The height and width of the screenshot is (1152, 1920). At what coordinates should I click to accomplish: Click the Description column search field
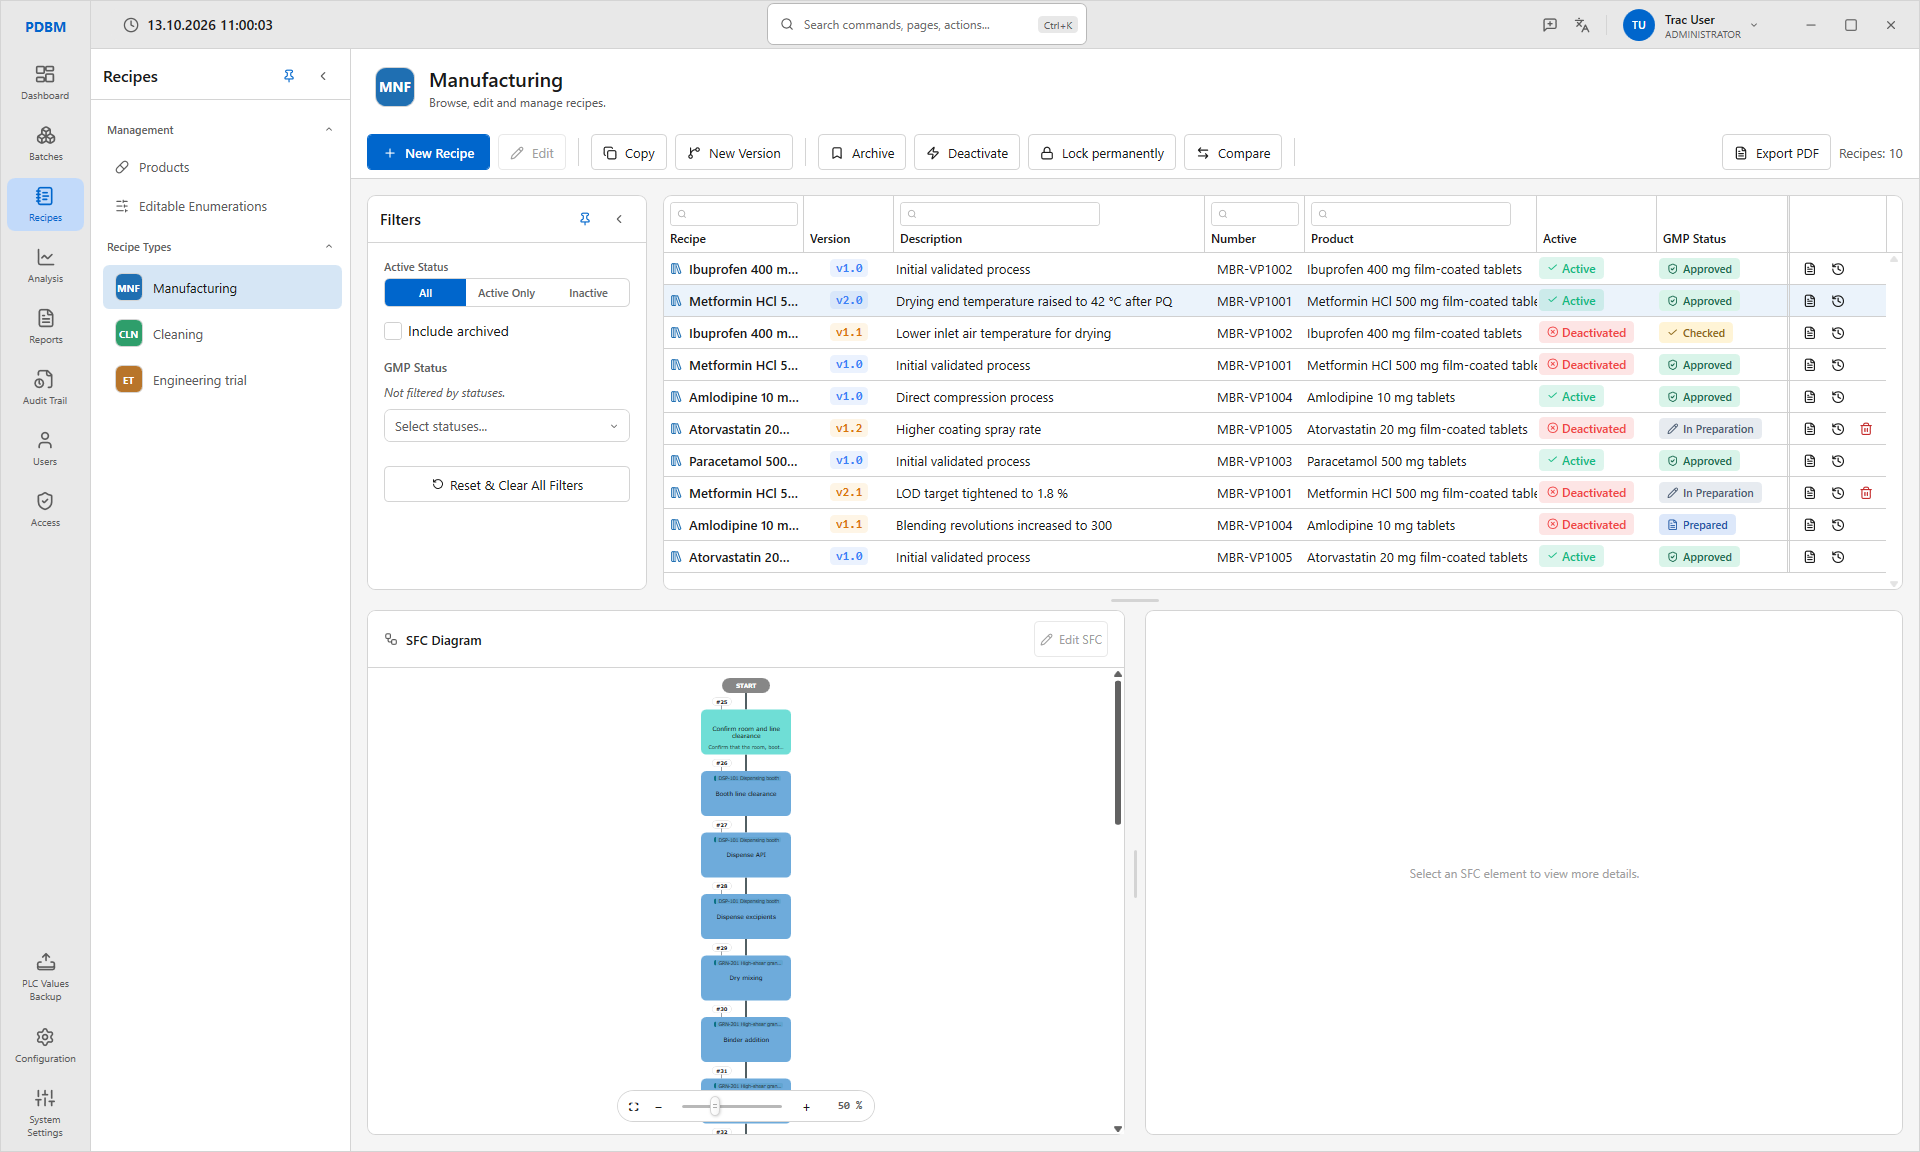[x=1000, y=214]
